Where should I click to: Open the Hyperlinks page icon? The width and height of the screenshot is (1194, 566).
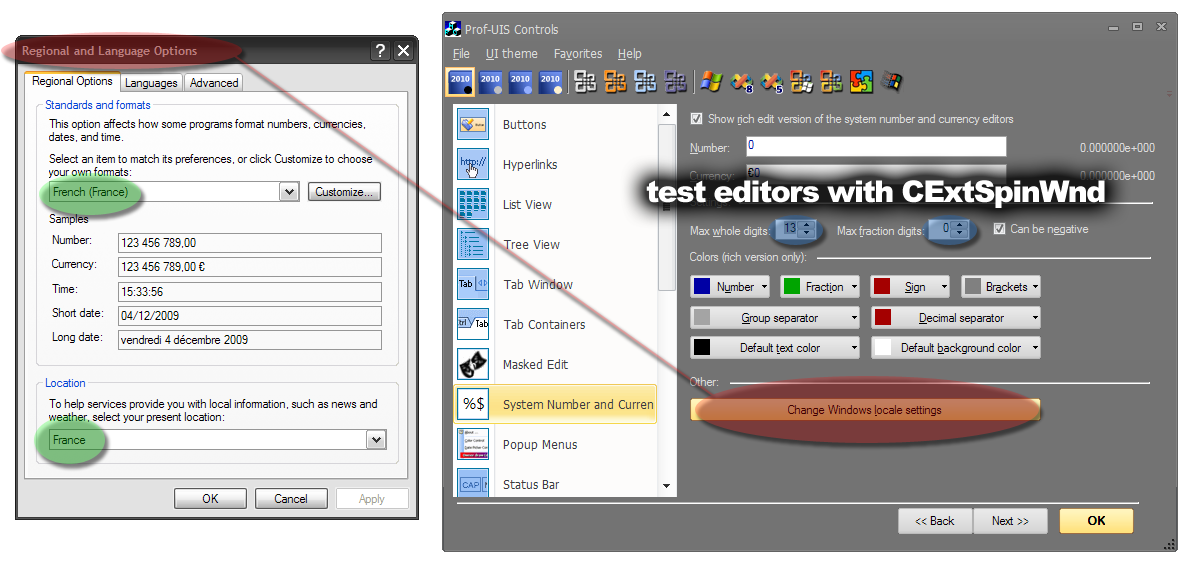point(473,164)
